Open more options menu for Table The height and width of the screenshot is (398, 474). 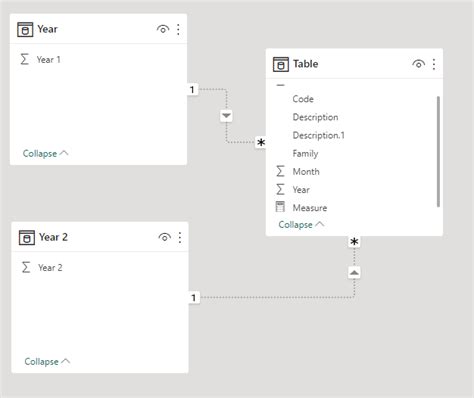[x=434, y=64]
